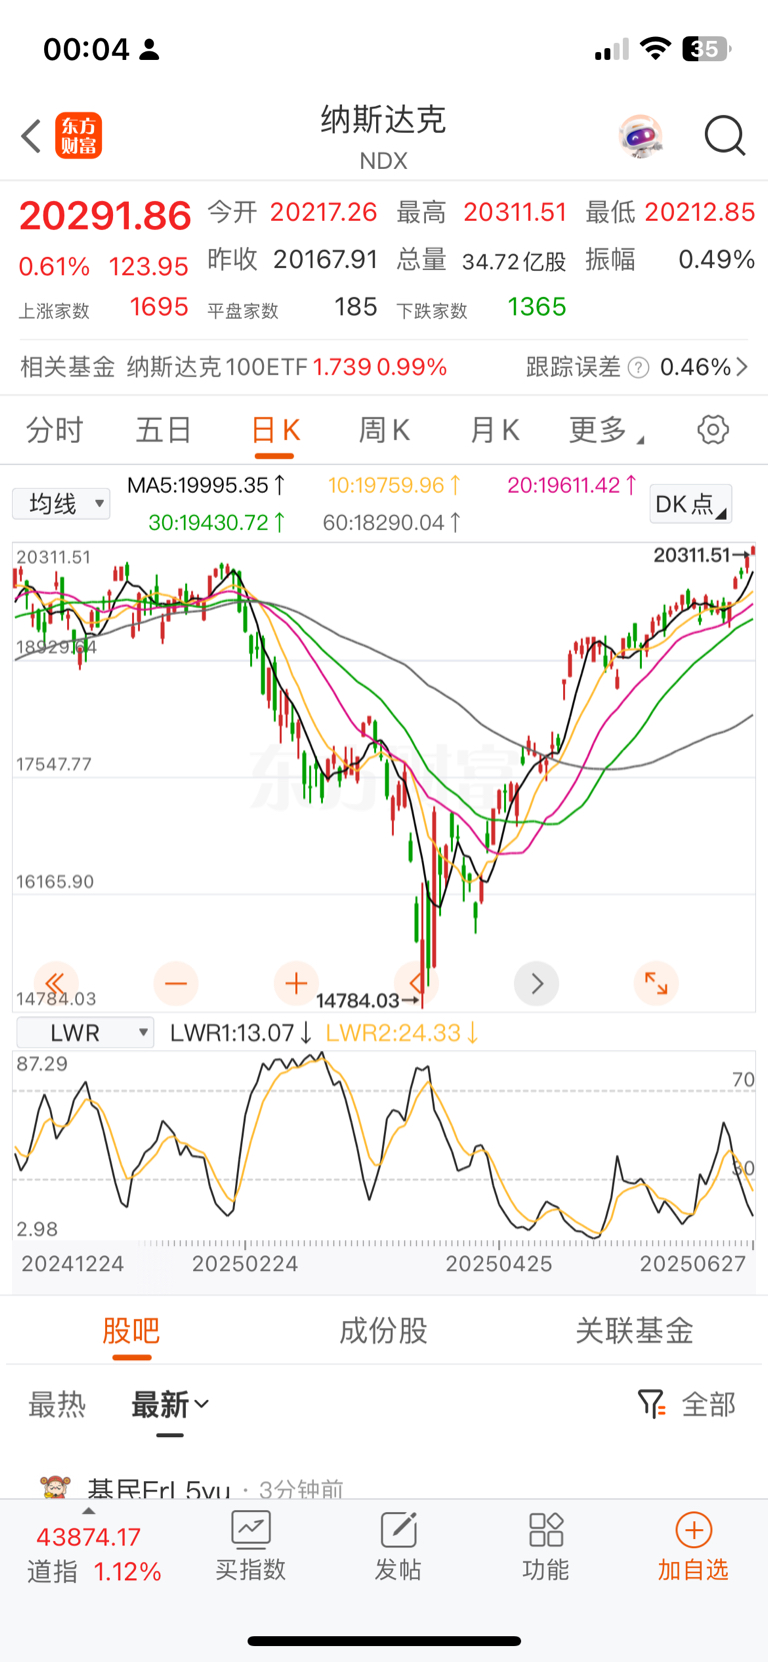Viewport: 768px width, 1663px height.
Task: Open the 发帖 compose icon
Action: click(x=398, y=1530)
